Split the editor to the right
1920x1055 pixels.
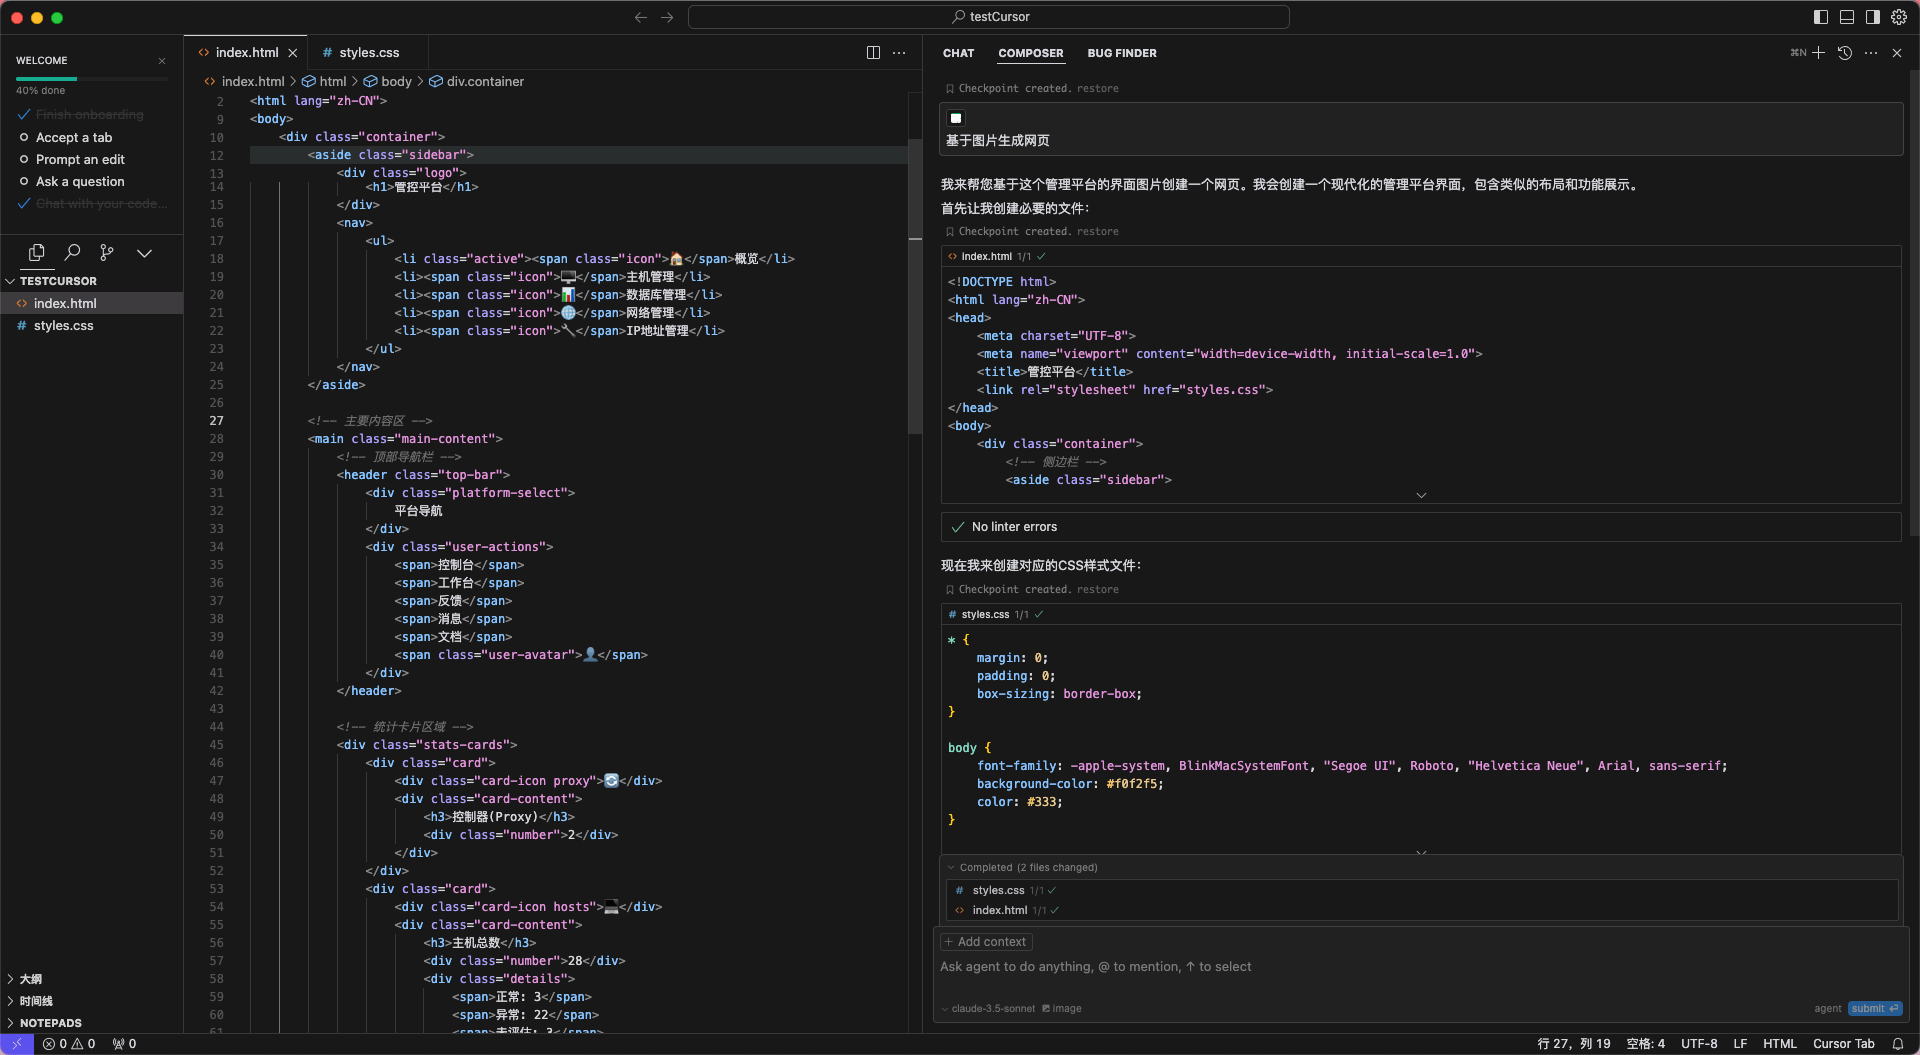873,53
